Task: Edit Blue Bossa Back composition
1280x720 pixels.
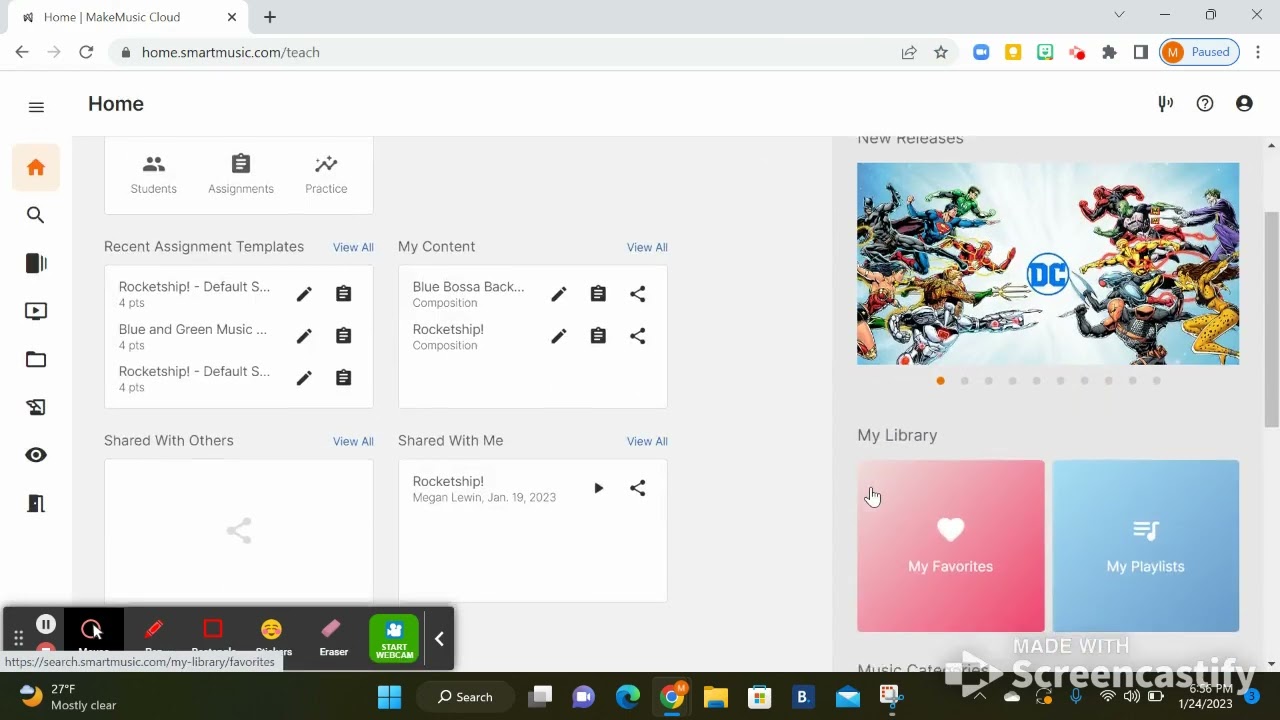Action: tap(559, 294)
